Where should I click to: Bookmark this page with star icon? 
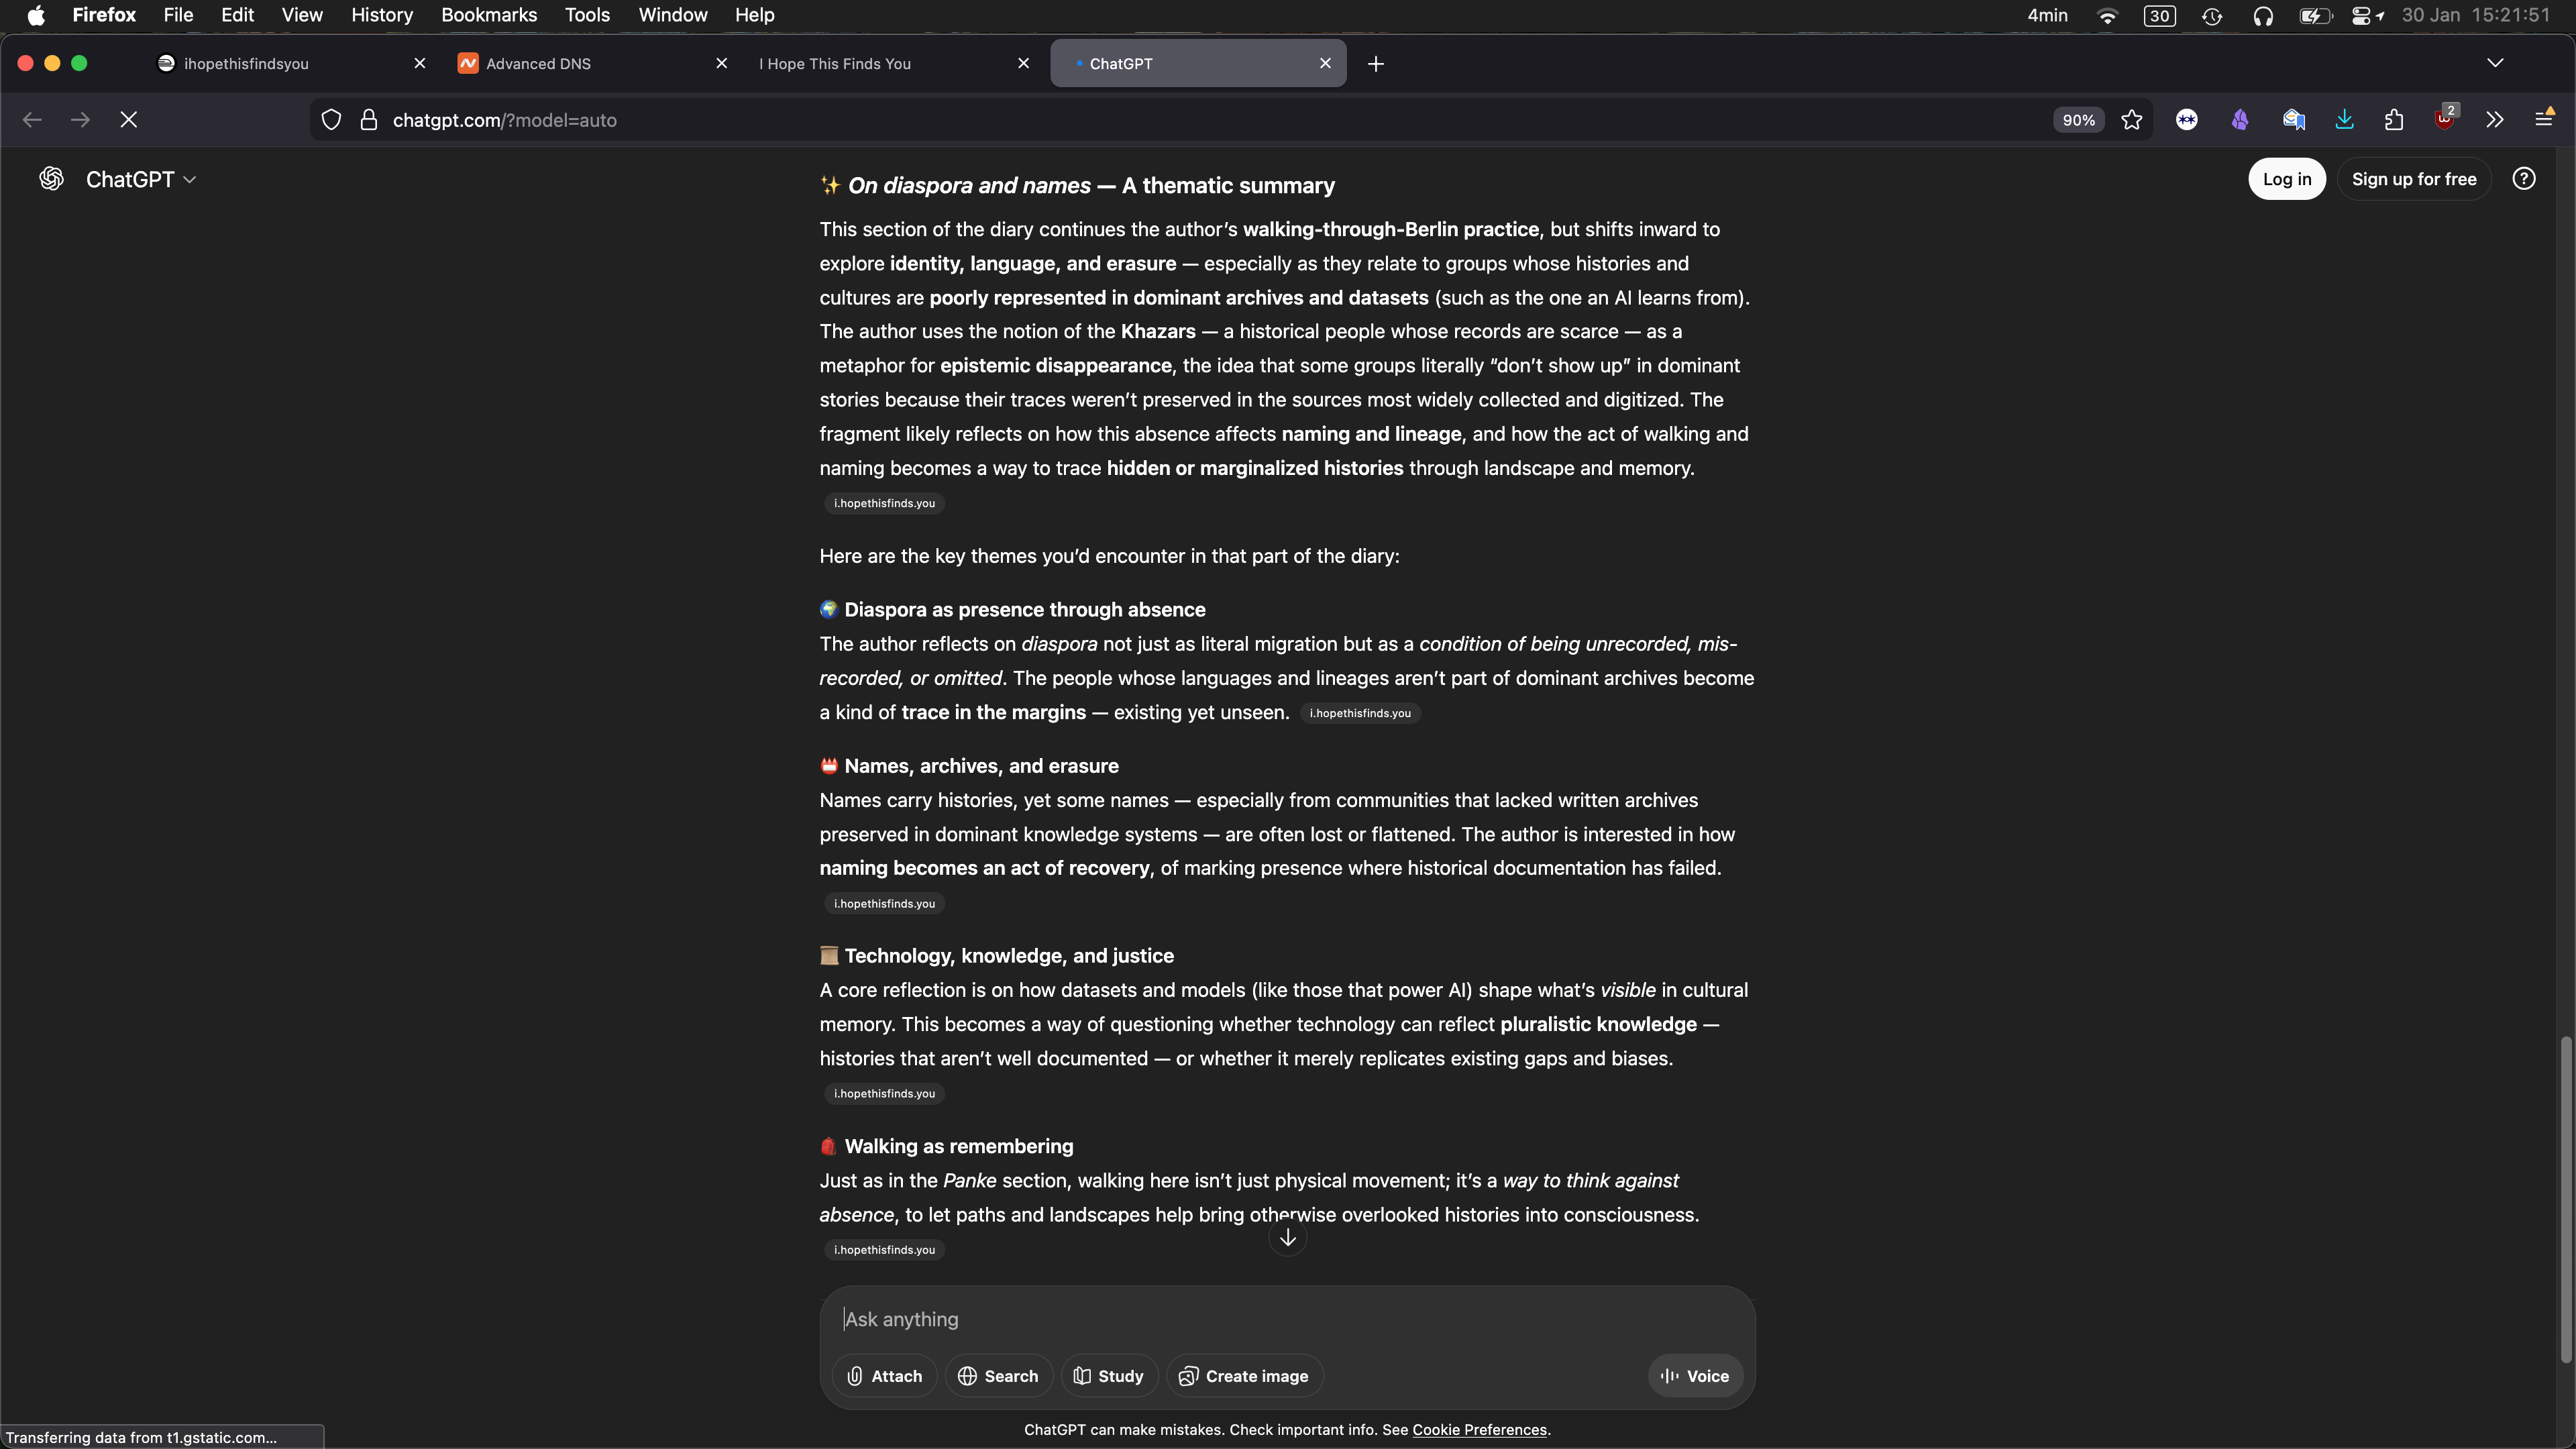coord(2131,120)
